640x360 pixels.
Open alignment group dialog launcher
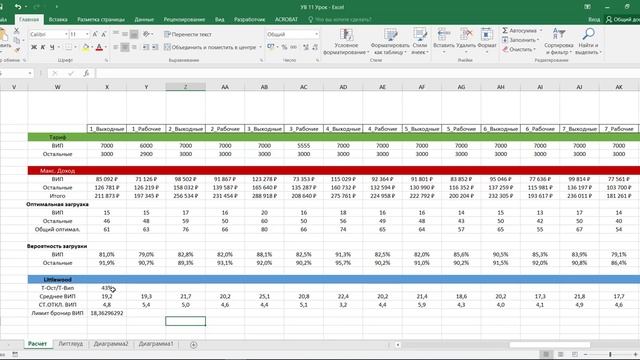[261, 60]
